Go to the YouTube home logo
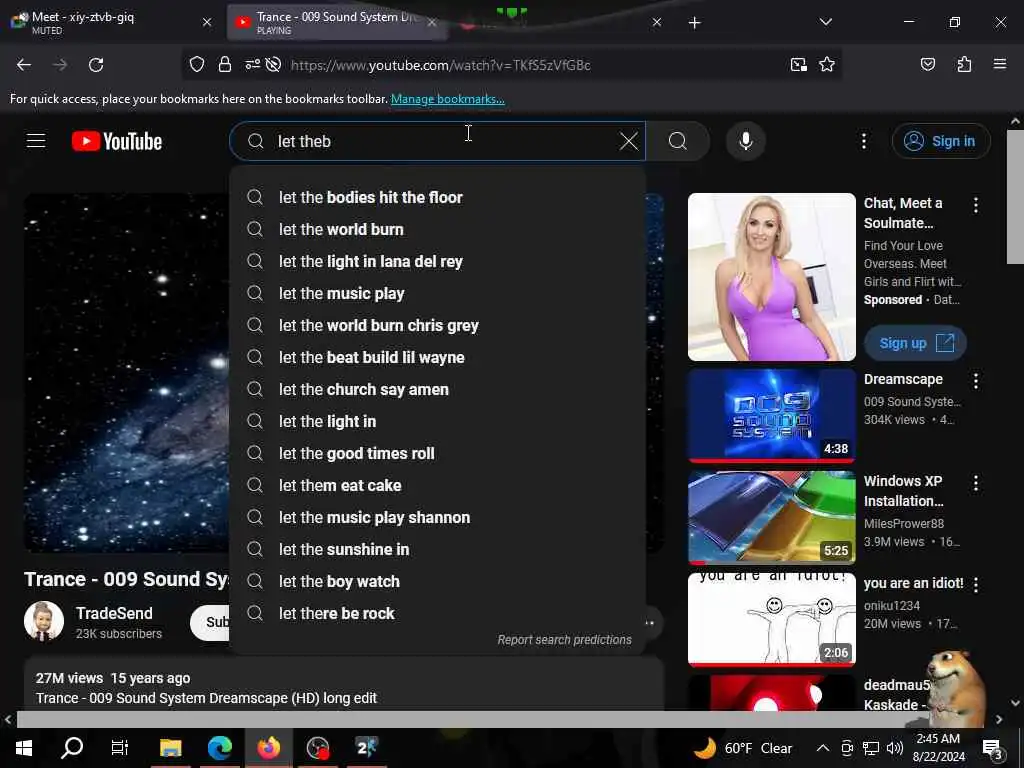Image resolution: width=1024 pixels, height=768 pixels. tap(117, 141)
